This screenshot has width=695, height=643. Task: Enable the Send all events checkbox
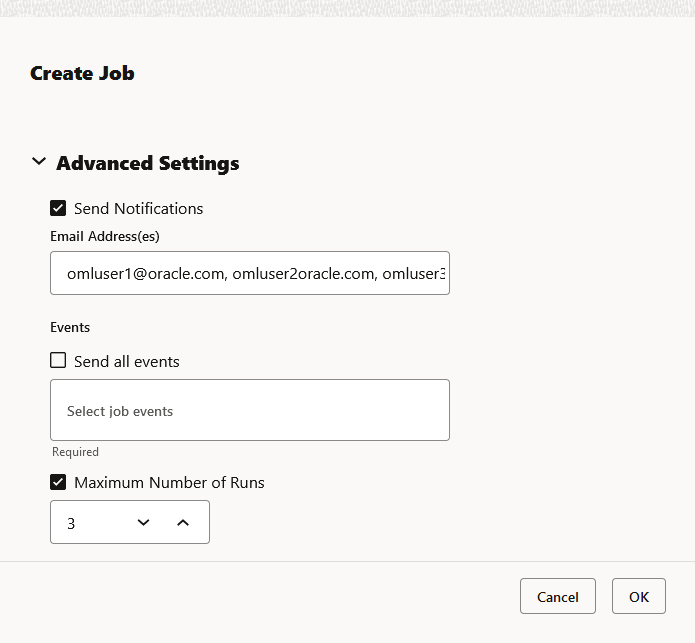click(58, 361)
